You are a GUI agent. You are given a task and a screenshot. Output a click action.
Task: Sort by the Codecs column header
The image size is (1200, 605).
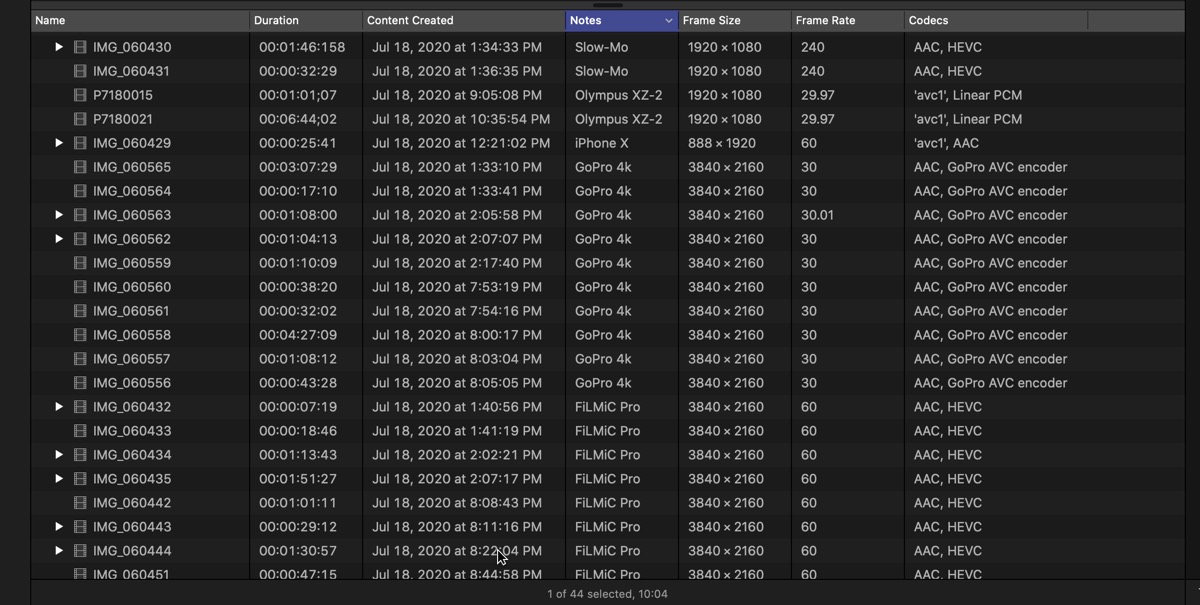[x=996, y=20]
